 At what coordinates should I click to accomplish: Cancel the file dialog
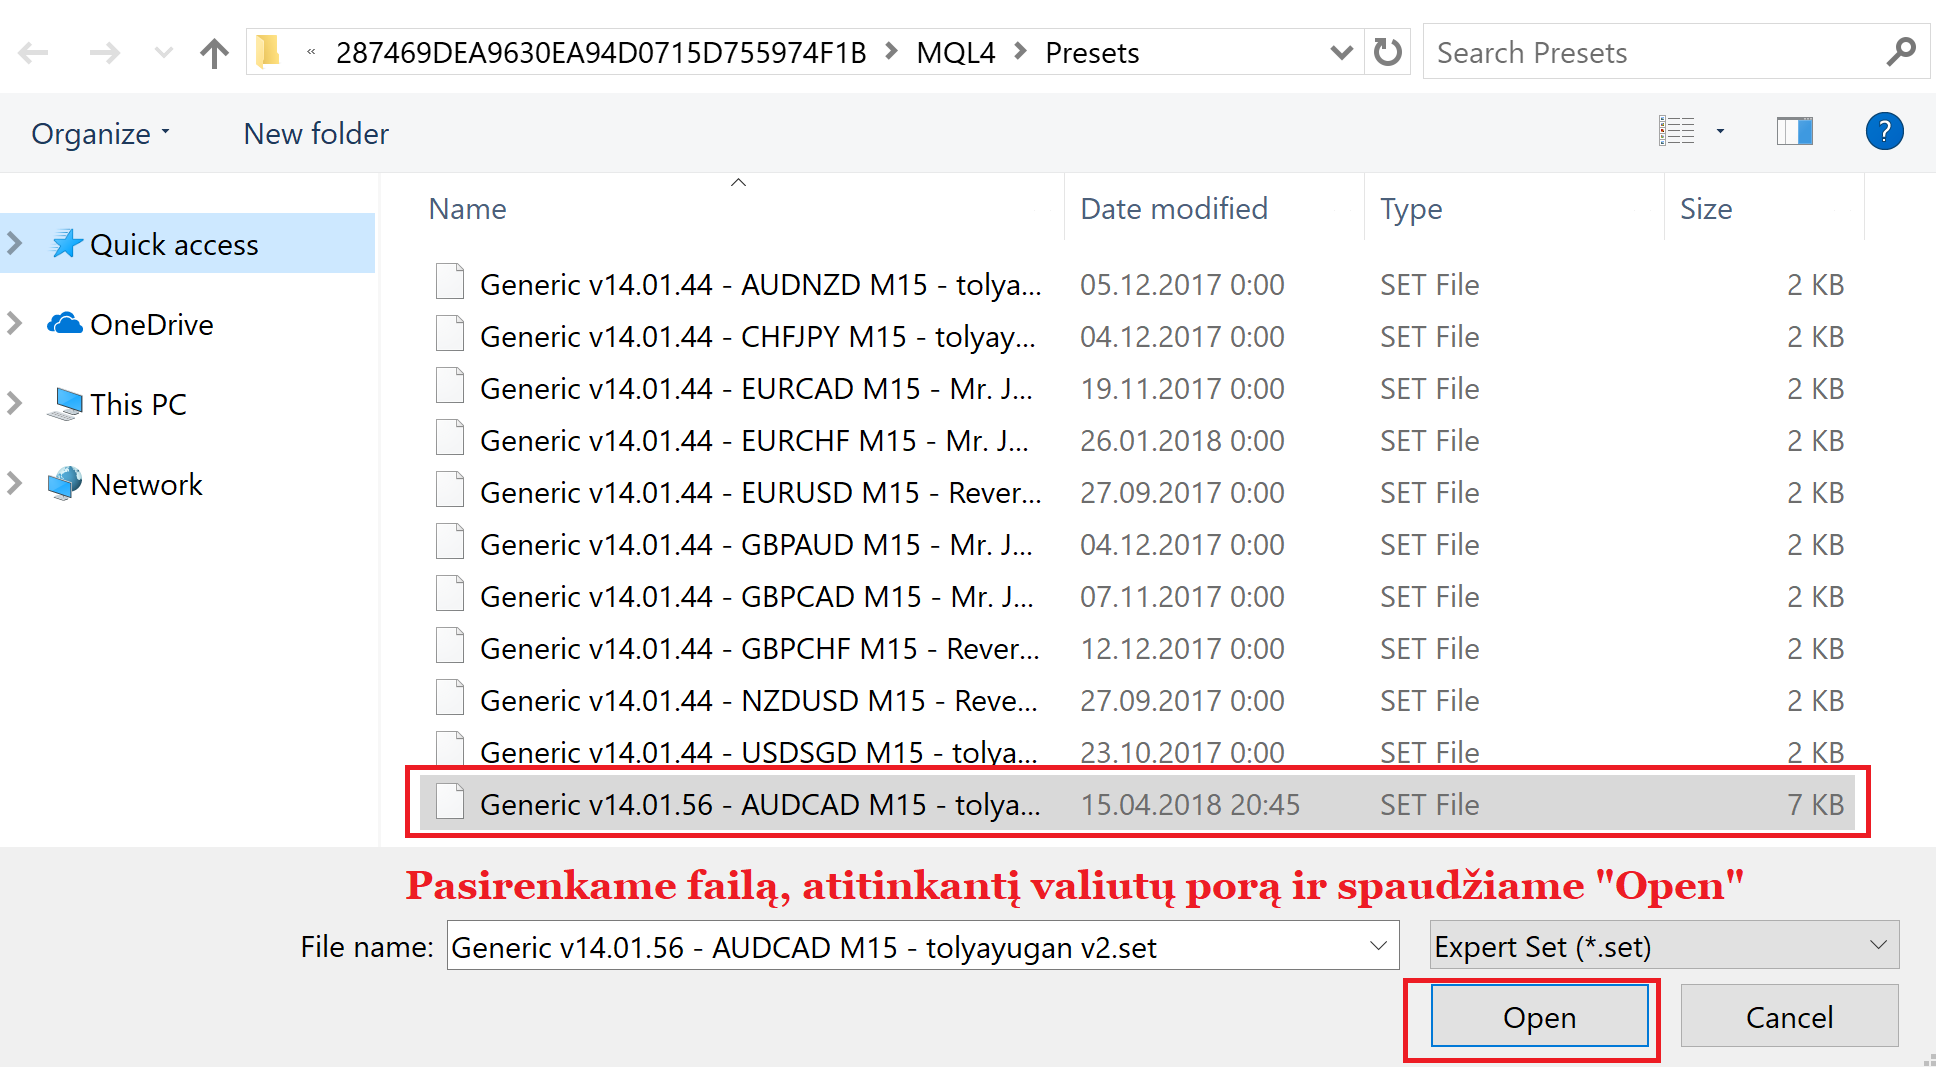(x=1789, y=1016)
